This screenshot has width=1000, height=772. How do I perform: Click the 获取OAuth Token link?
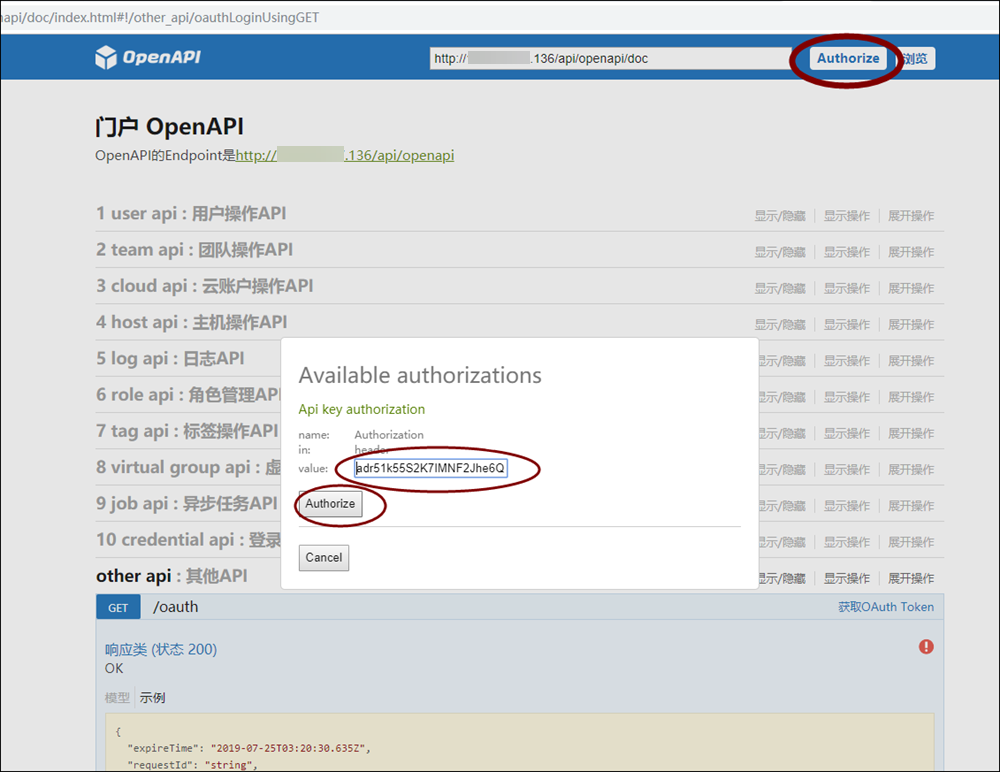tap(885, 607)
